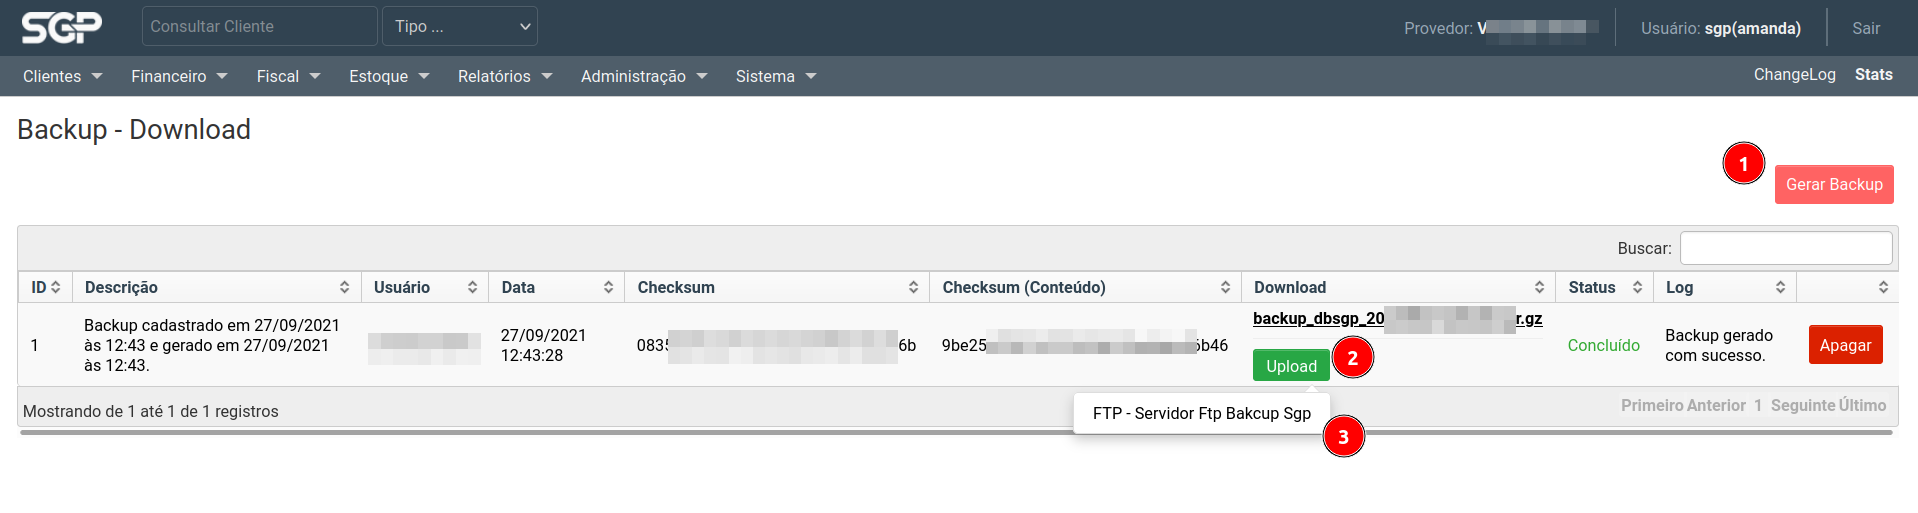This screenshot has width=1918, height=513.
Task: Select FTP - Servidor Ftp Bakcup Sgp option
Action: point(1201,413)
